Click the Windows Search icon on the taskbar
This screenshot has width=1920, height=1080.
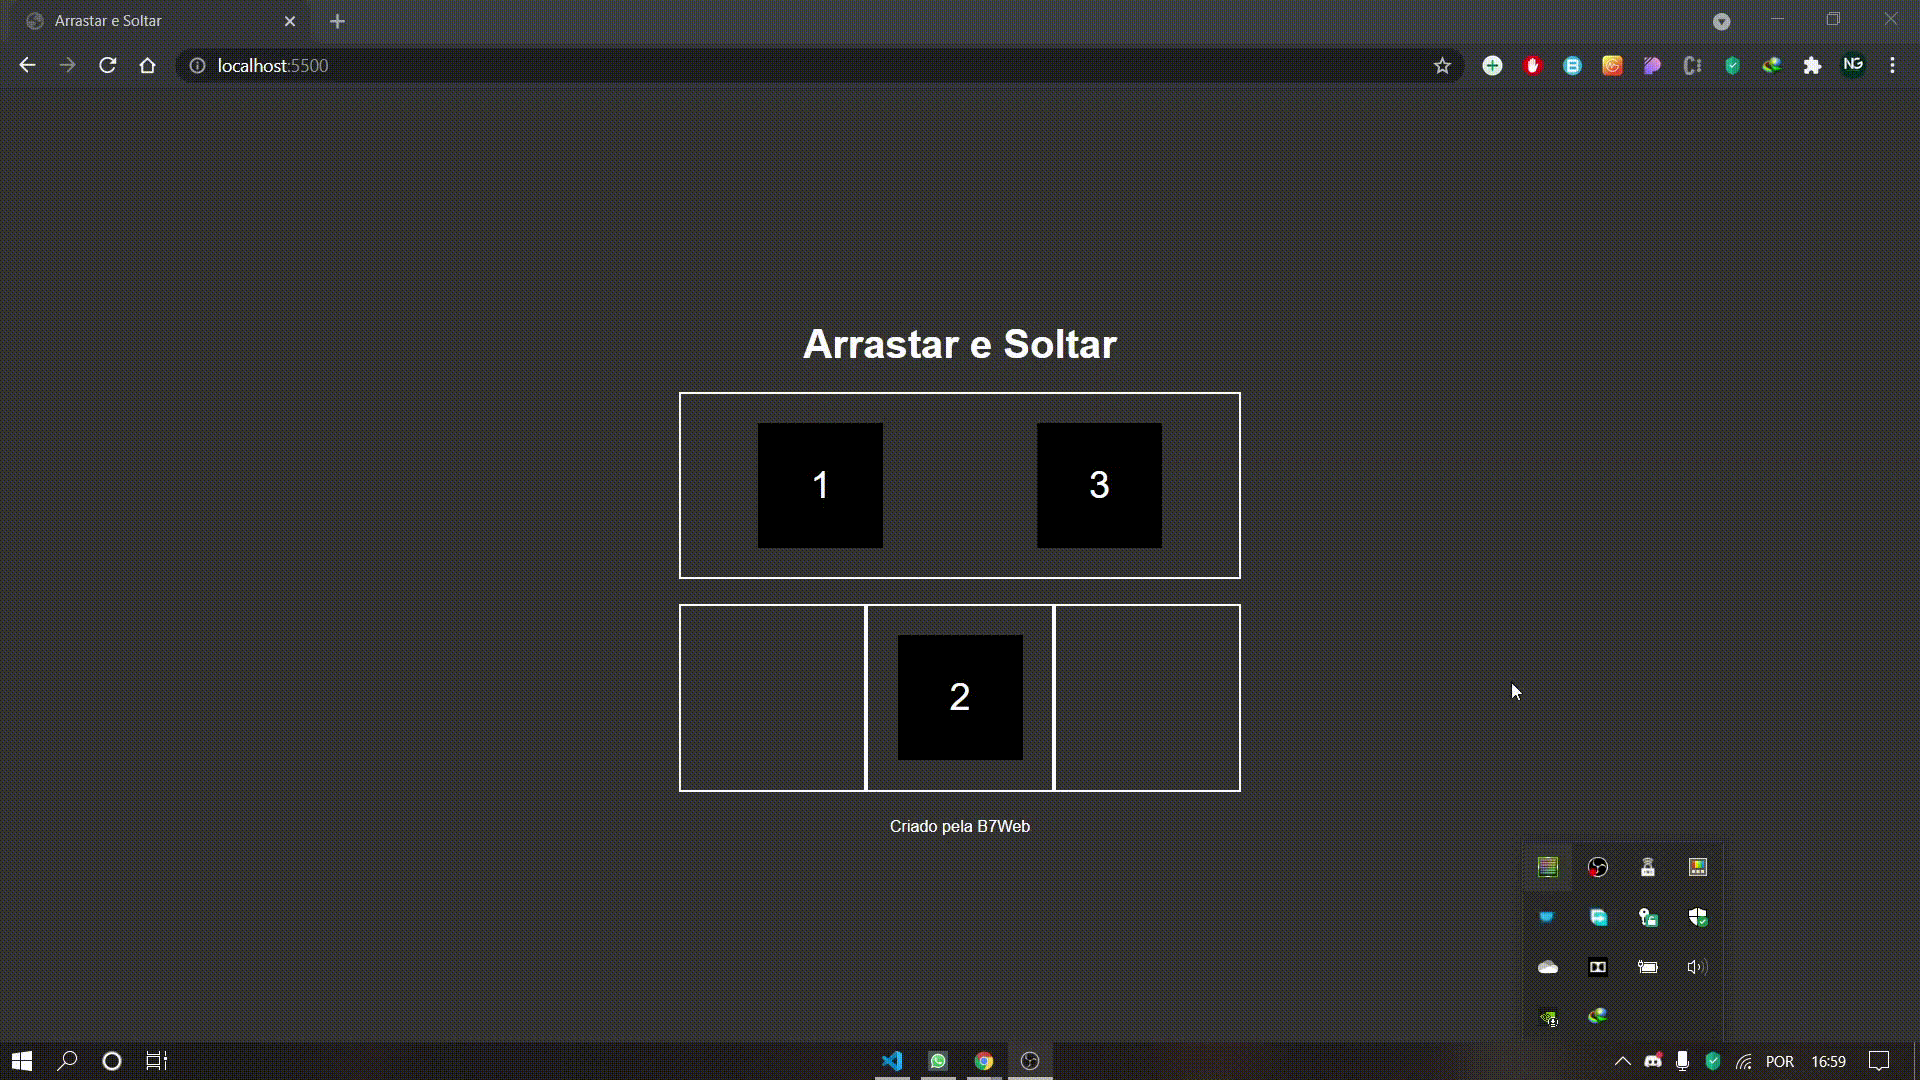pos(66,1061)
